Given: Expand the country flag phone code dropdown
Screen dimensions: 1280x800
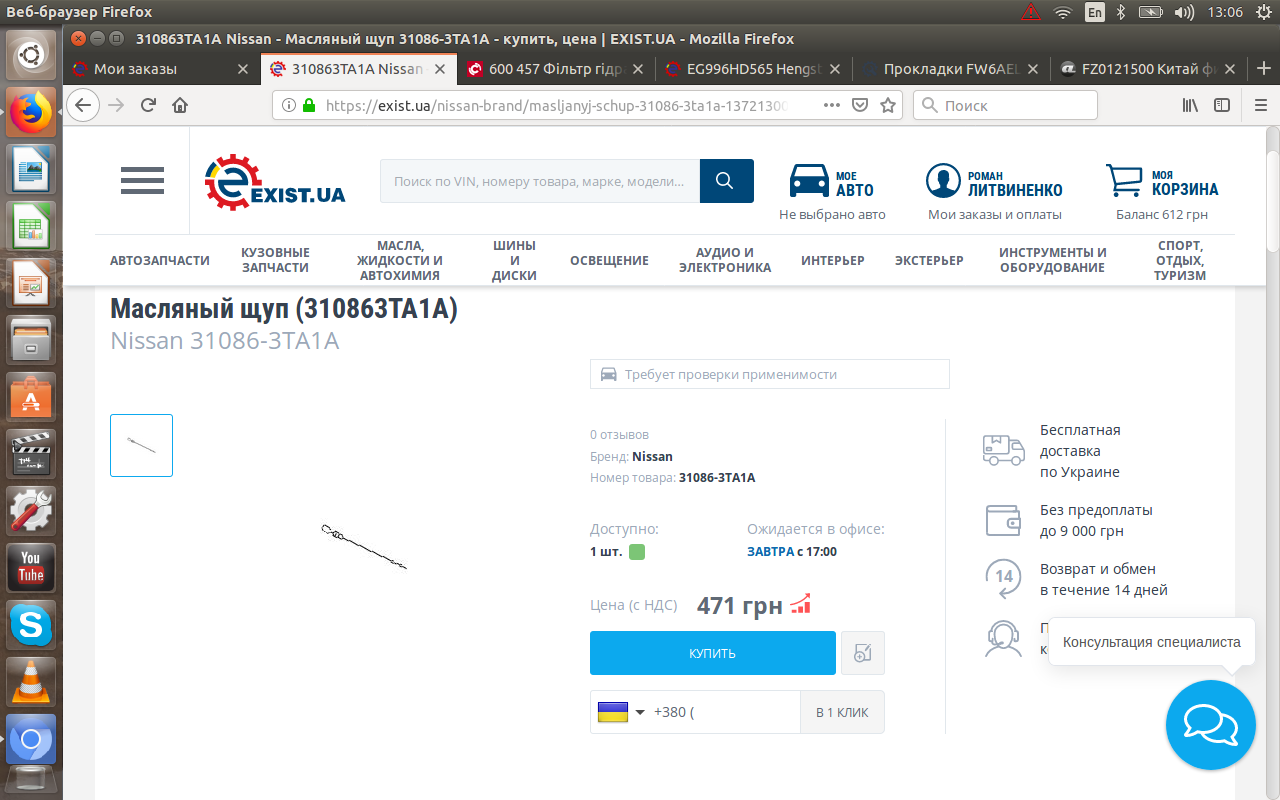Looking at the screenshot, I should (621, 712).
